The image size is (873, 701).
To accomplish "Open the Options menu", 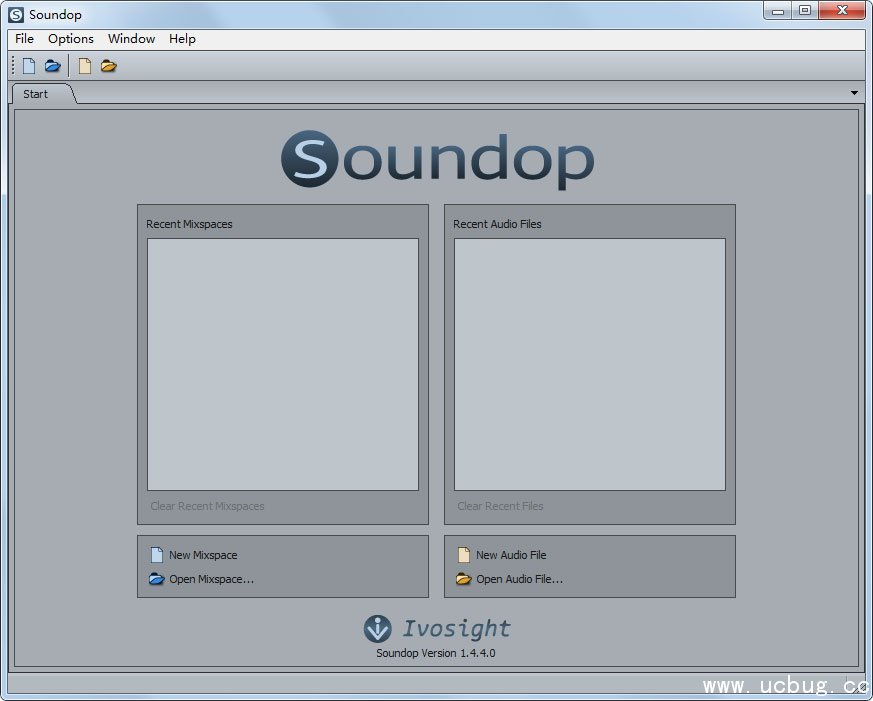I will click(71, 39).
